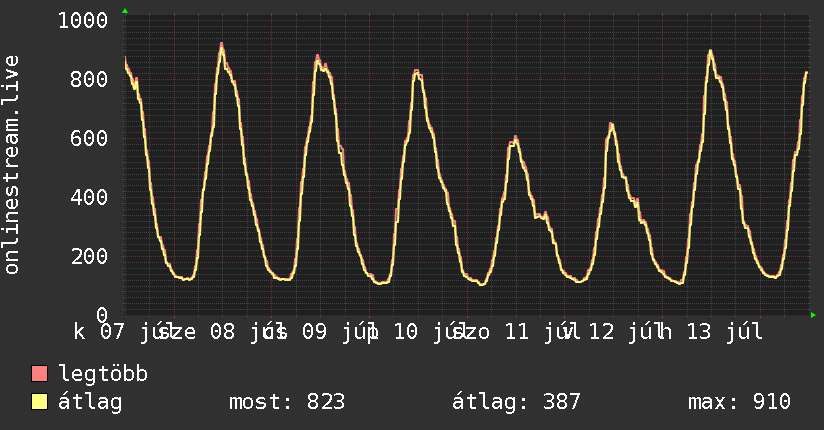Click the 800 y-axis label
Screen dimensions: 824x430
click(x=89, y=79)
